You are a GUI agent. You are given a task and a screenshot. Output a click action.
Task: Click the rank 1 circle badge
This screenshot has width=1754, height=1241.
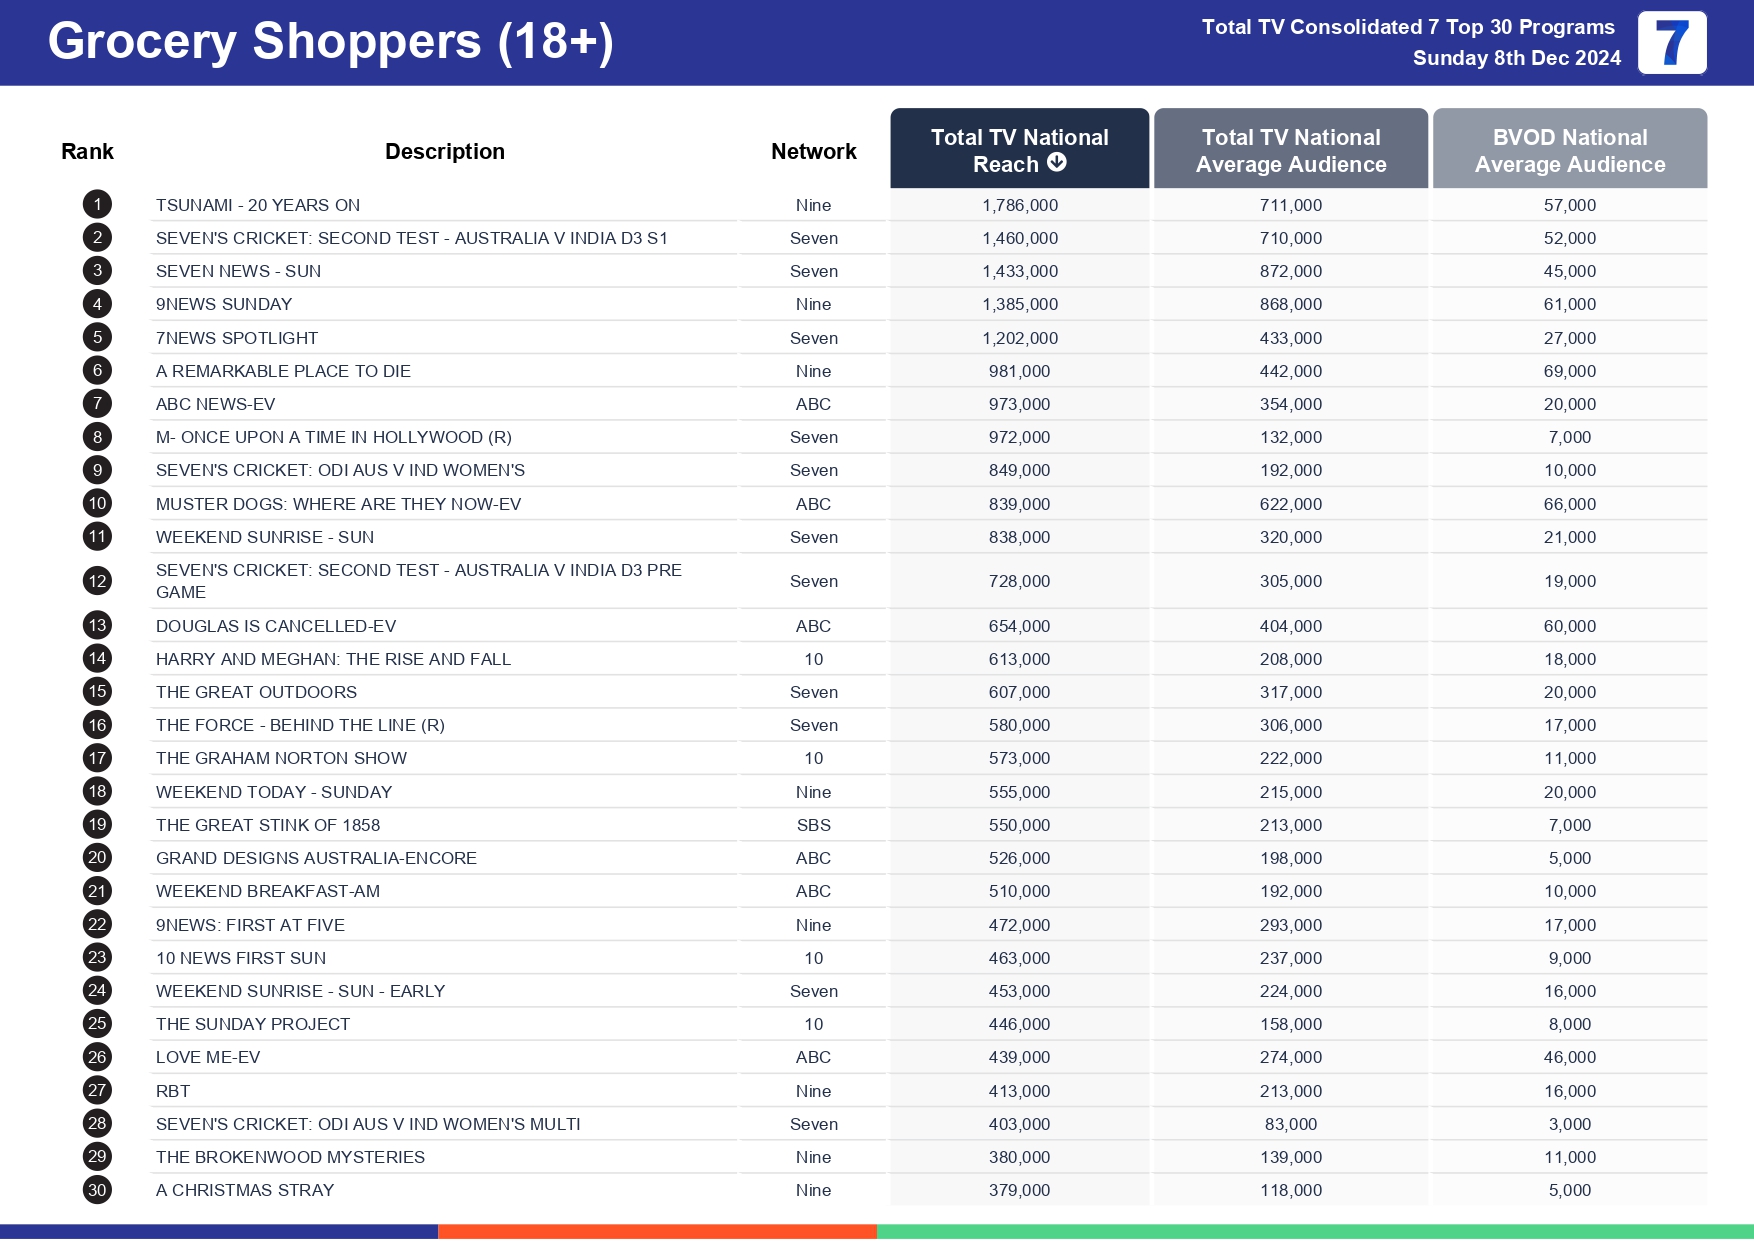(x=97, y=205)
